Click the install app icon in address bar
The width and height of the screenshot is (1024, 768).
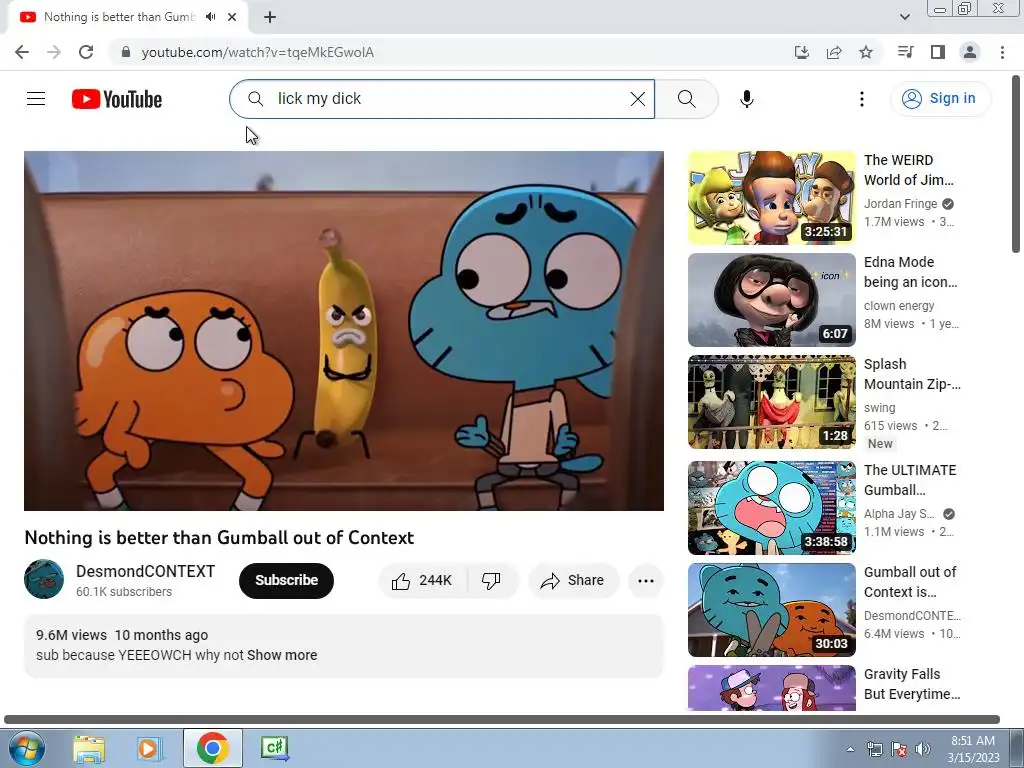point(801,52)
